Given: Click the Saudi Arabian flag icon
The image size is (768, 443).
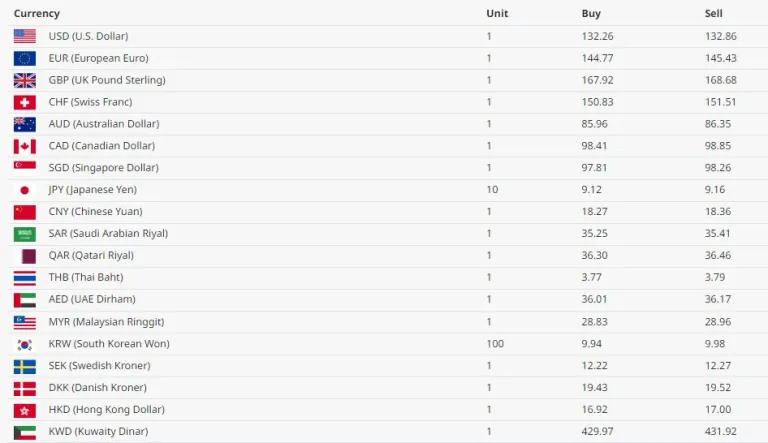Looking at the screenshot, I should pos(25,234).
